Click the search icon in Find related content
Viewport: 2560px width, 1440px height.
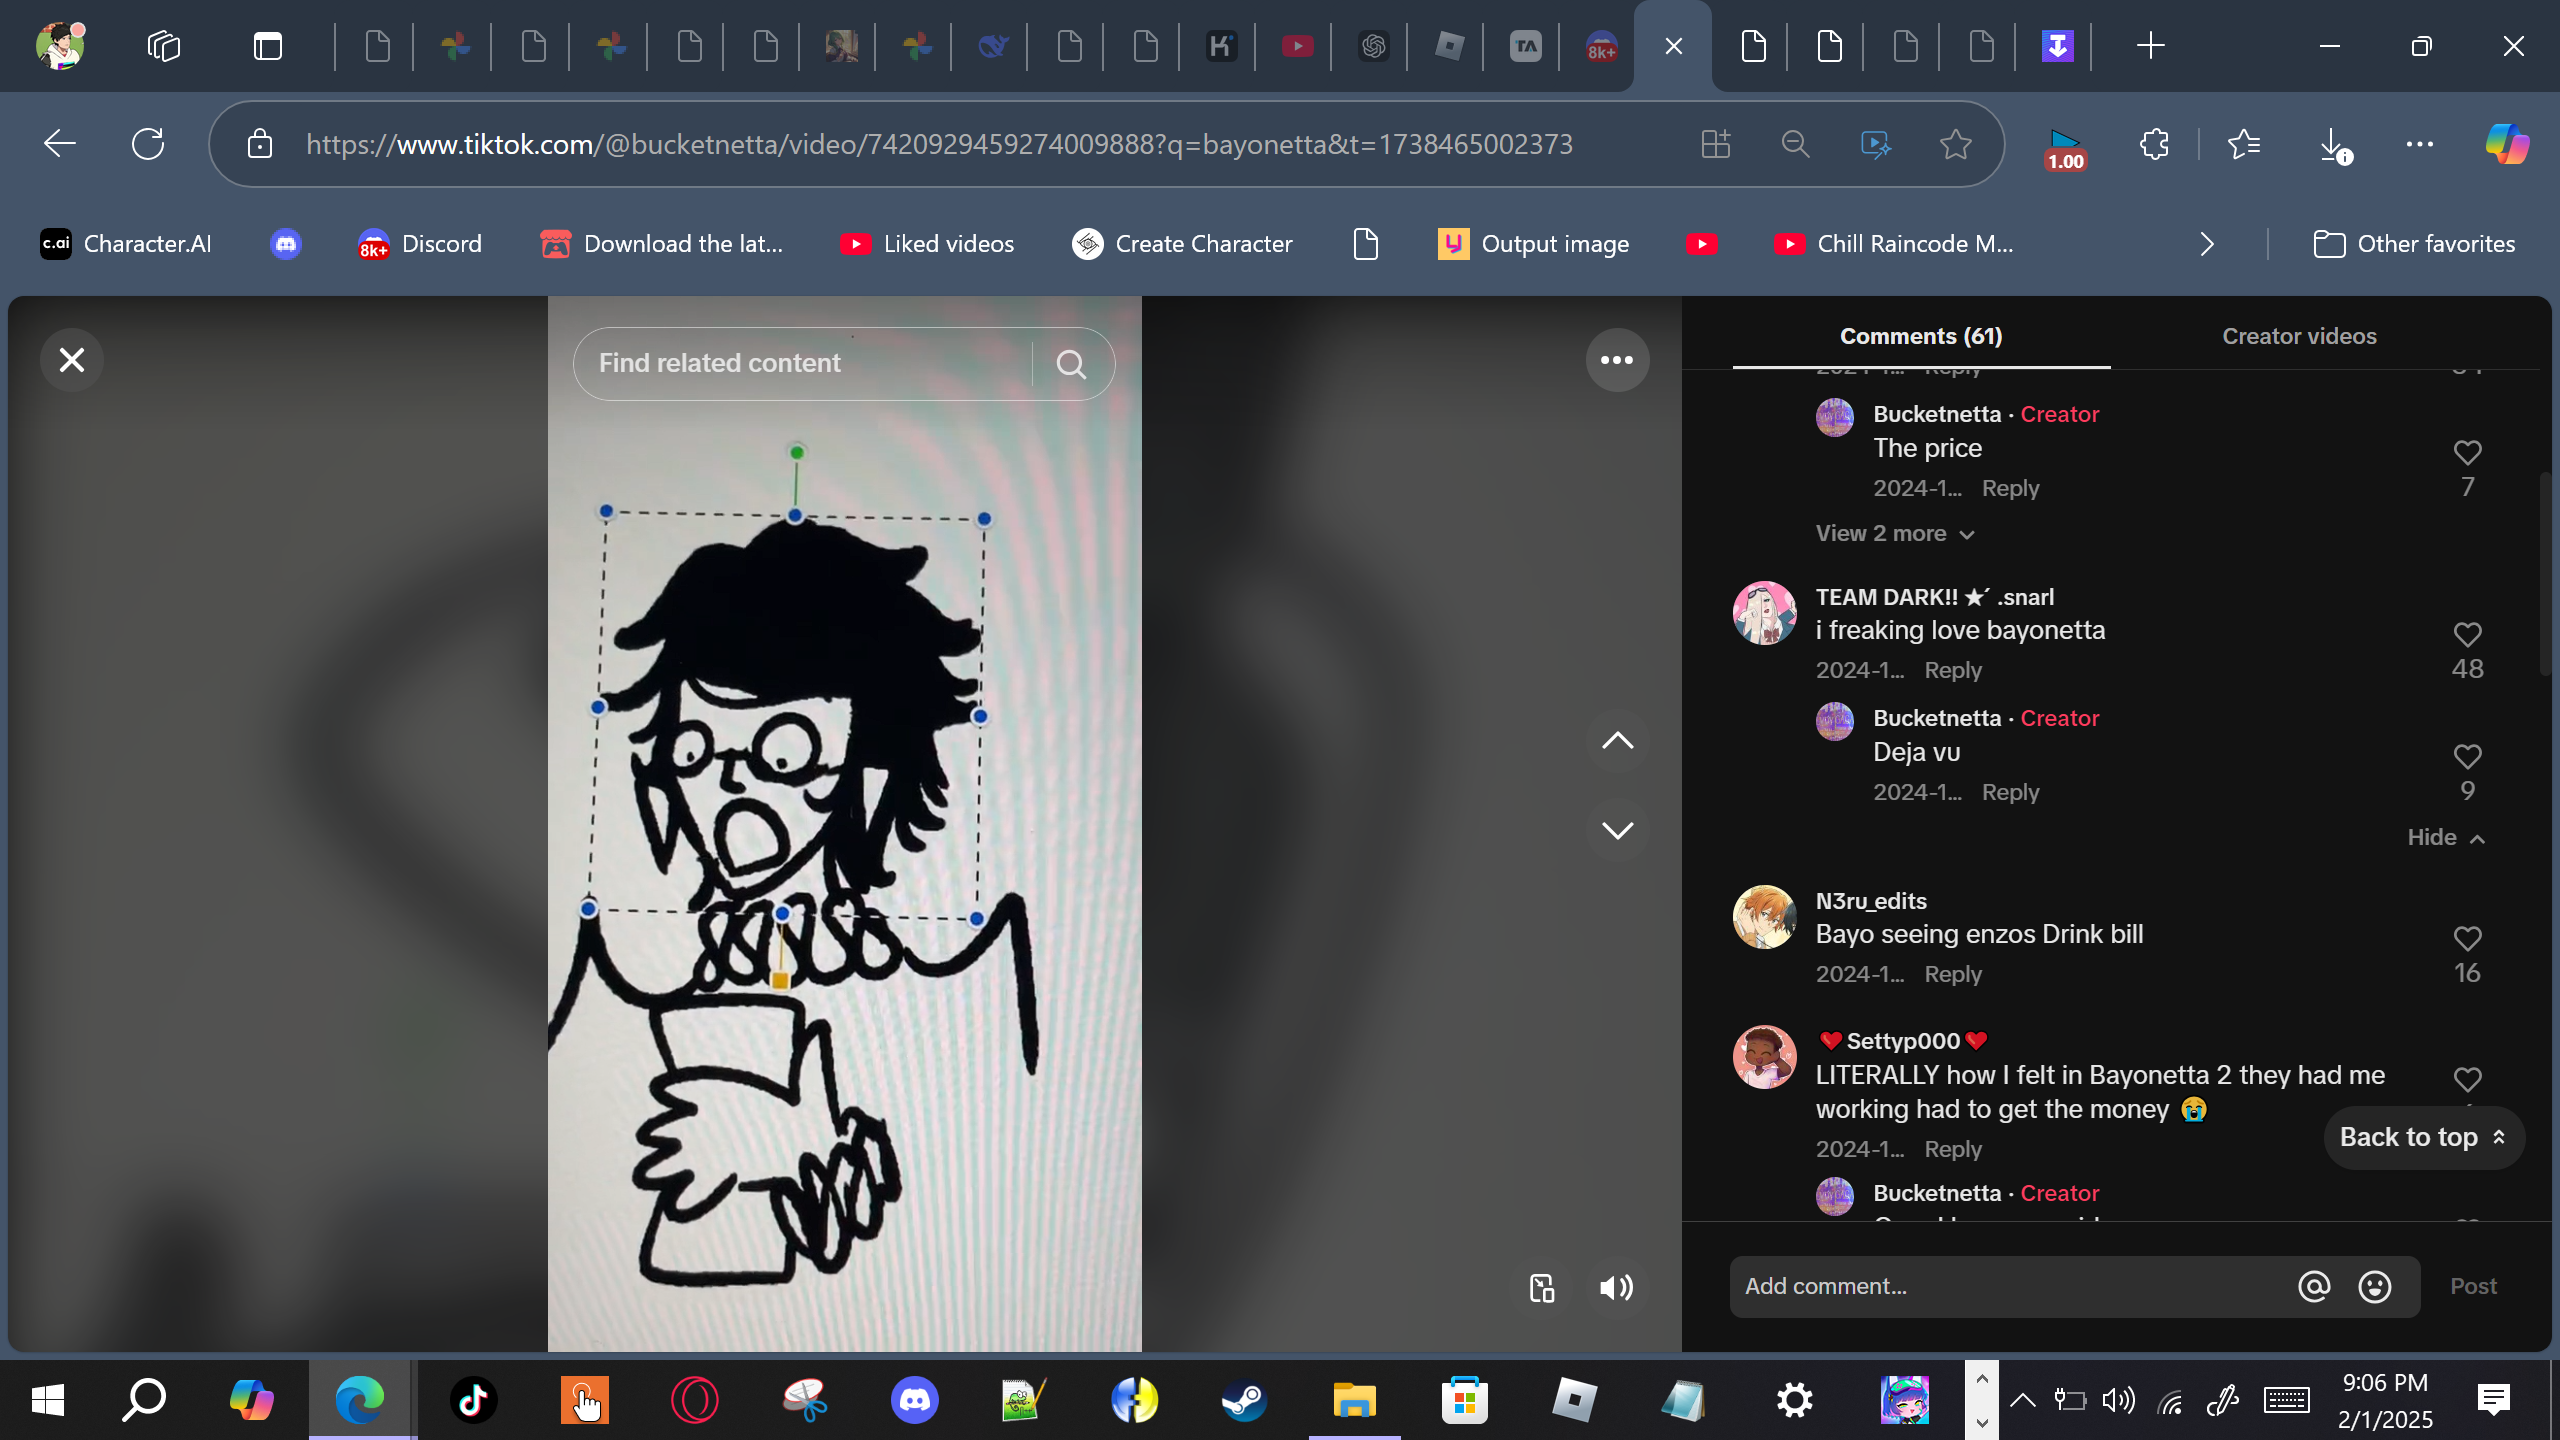pyautogui.click(x=1071, y=364)
